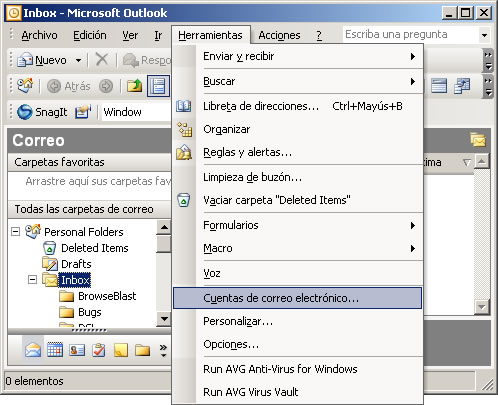Screen dimensions: 498x405
Task: Open the Edición menu
Action: click(90, 35)
